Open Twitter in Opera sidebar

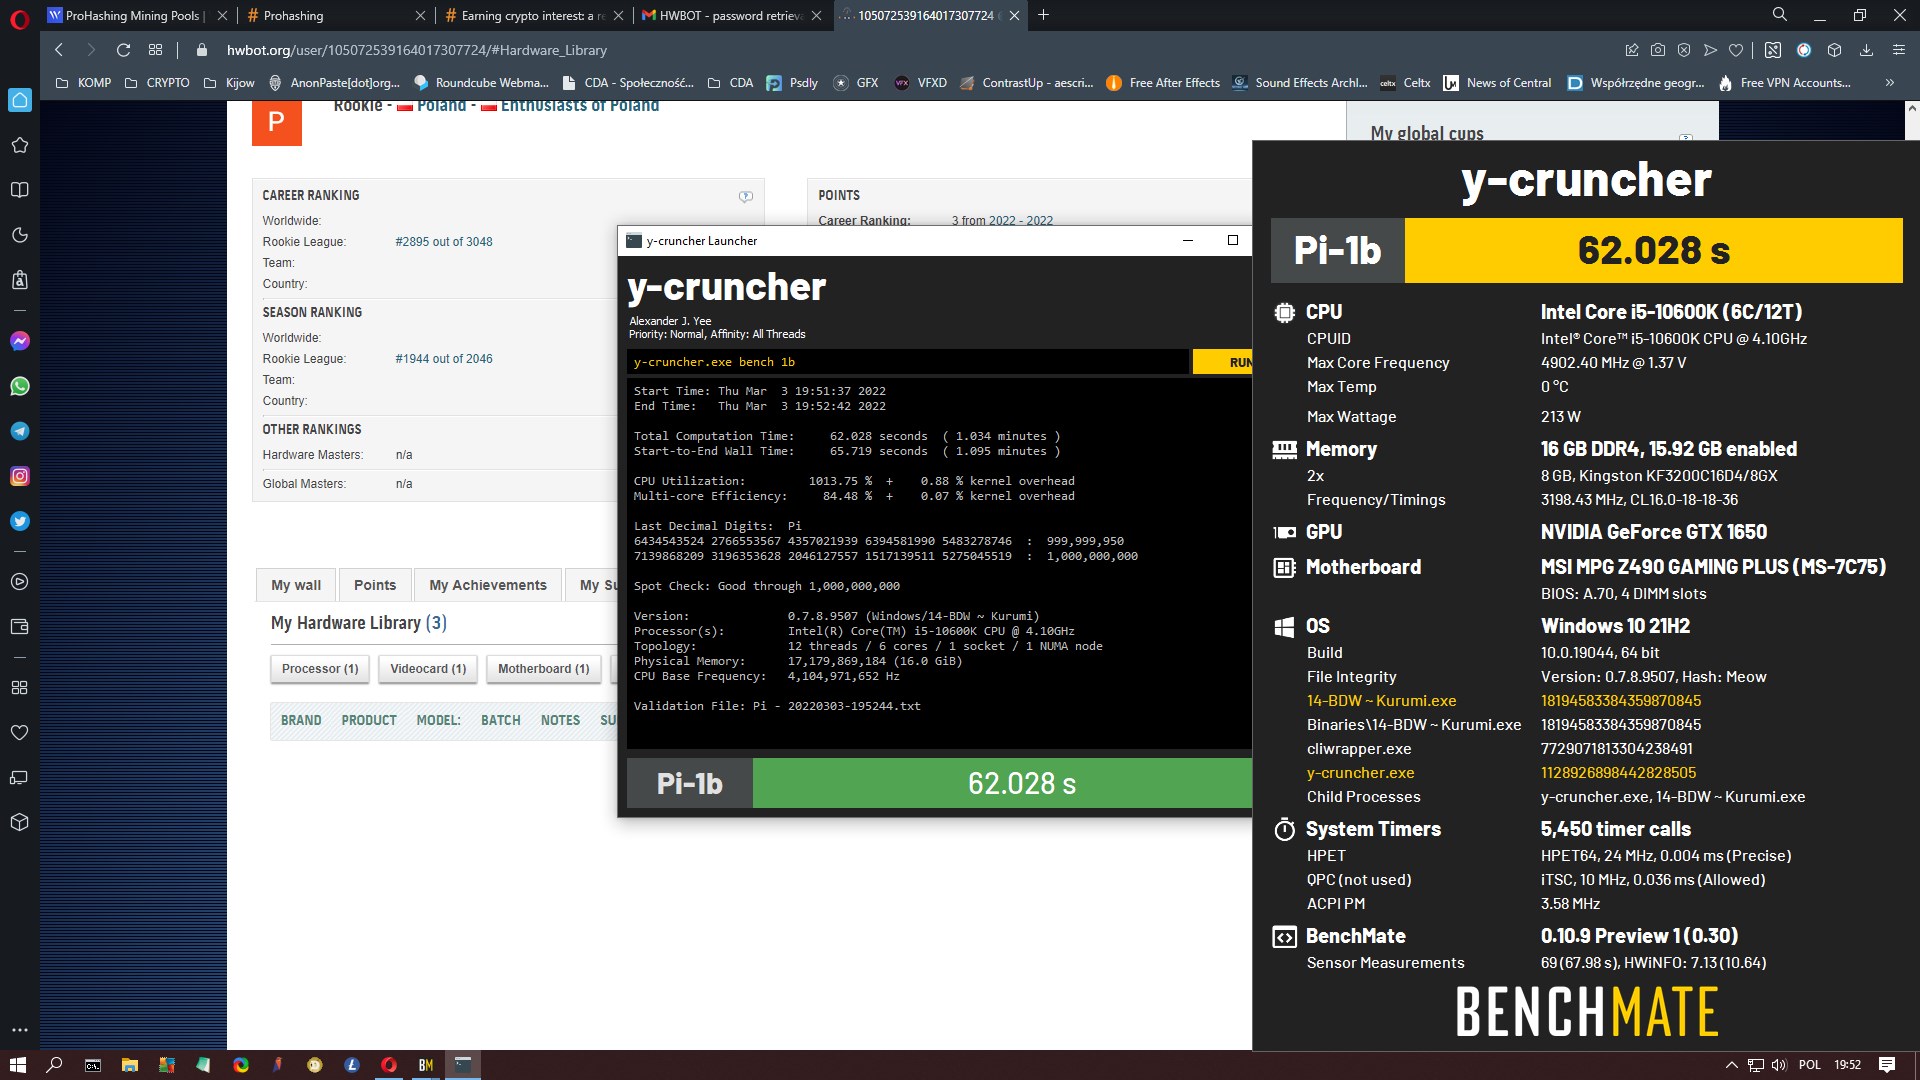19,521
